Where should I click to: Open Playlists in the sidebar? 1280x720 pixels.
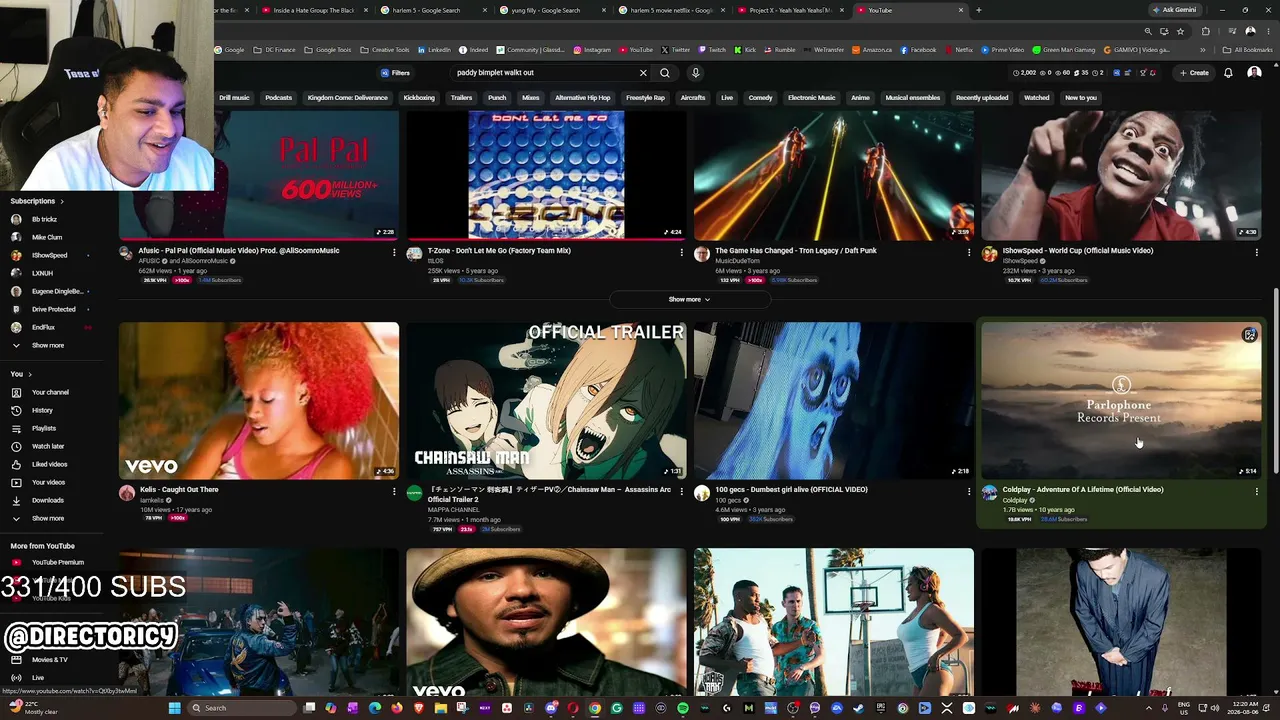44,428
